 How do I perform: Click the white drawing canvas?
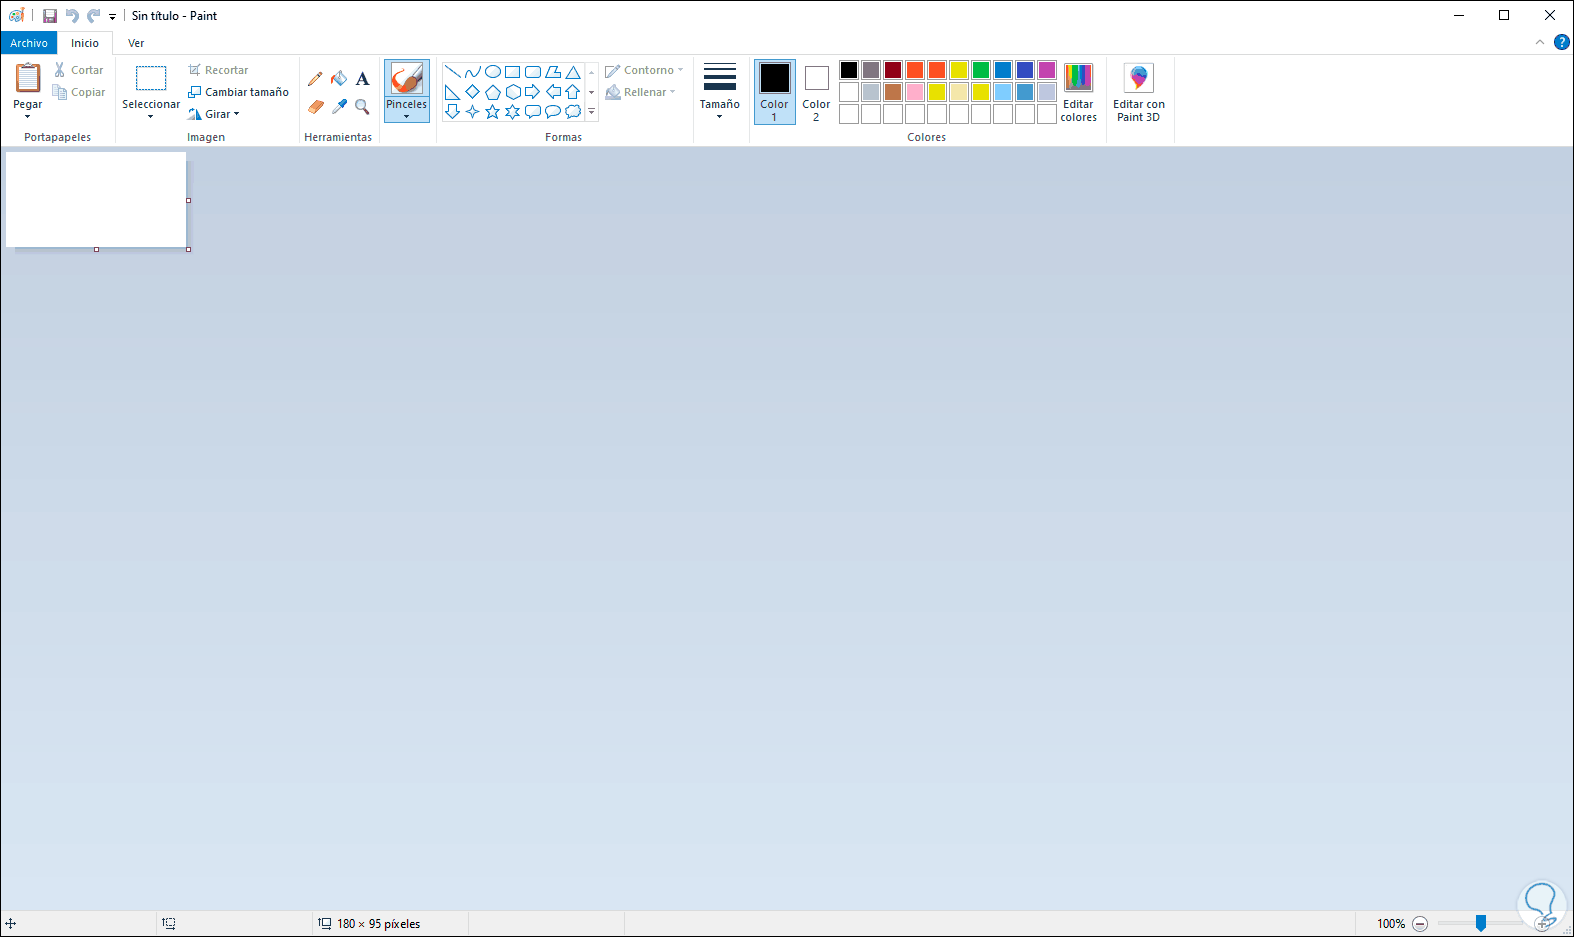point(96,199)
